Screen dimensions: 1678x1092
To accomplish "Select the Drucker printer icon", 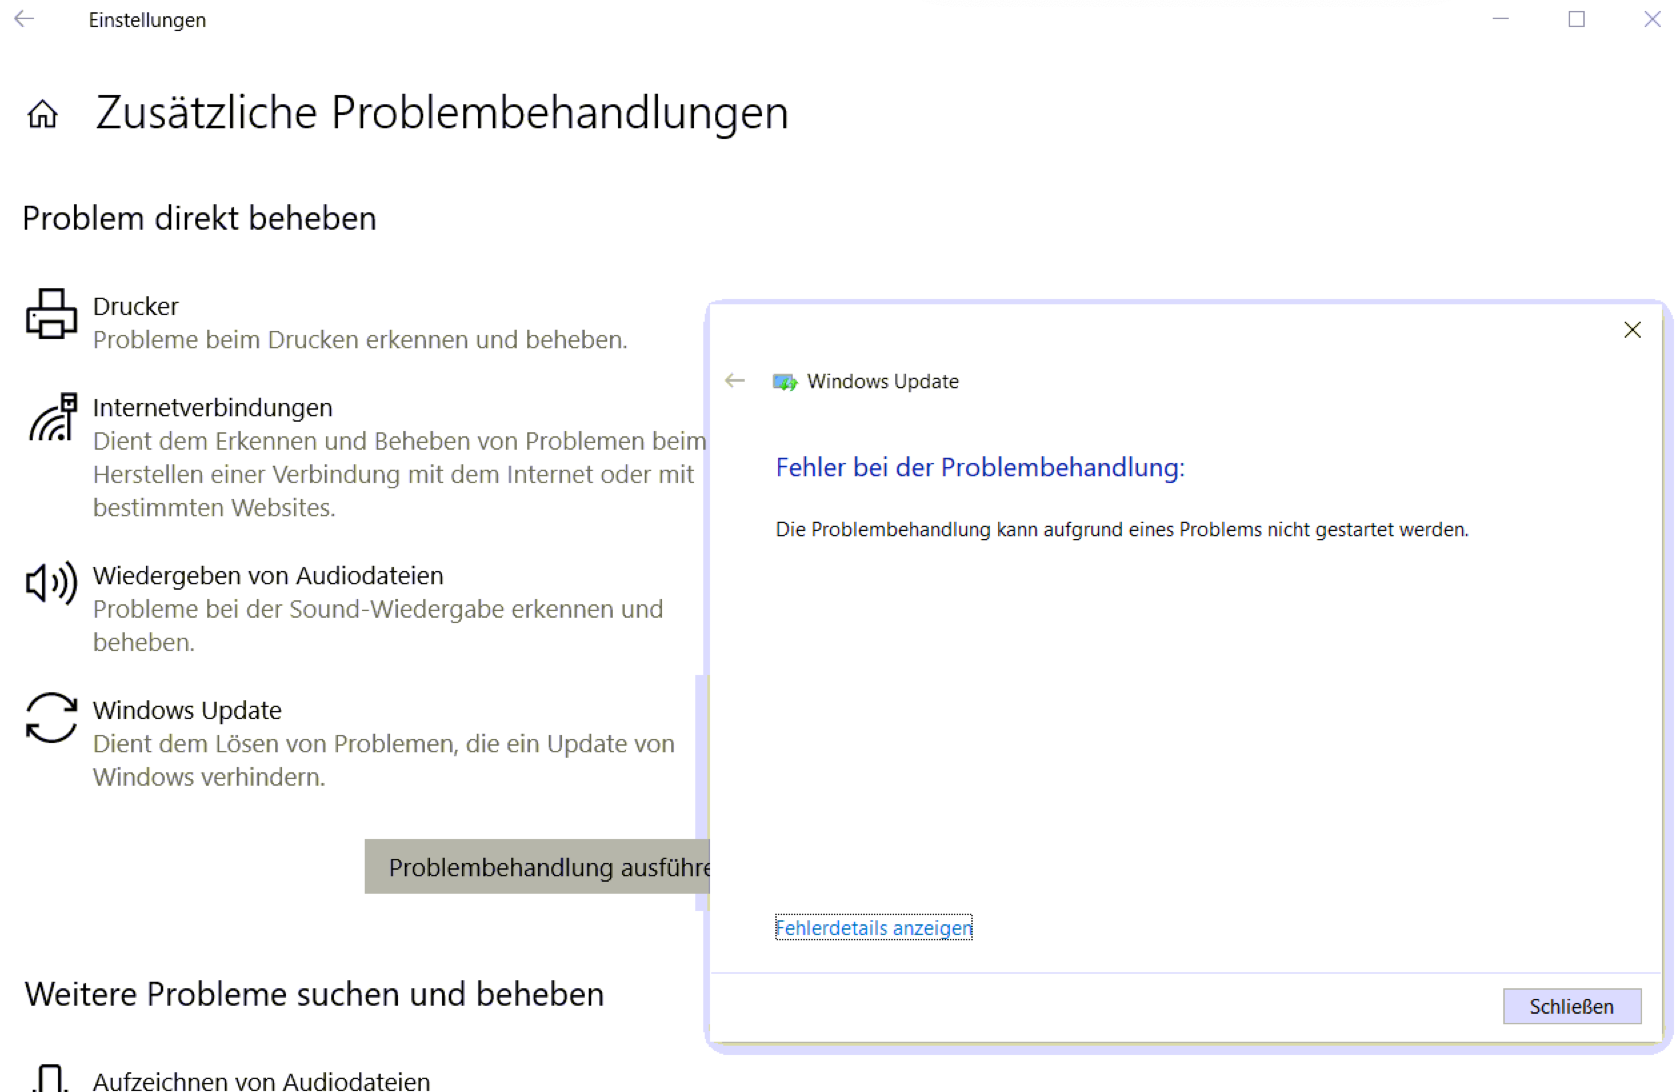I will [x=51, y=314].
